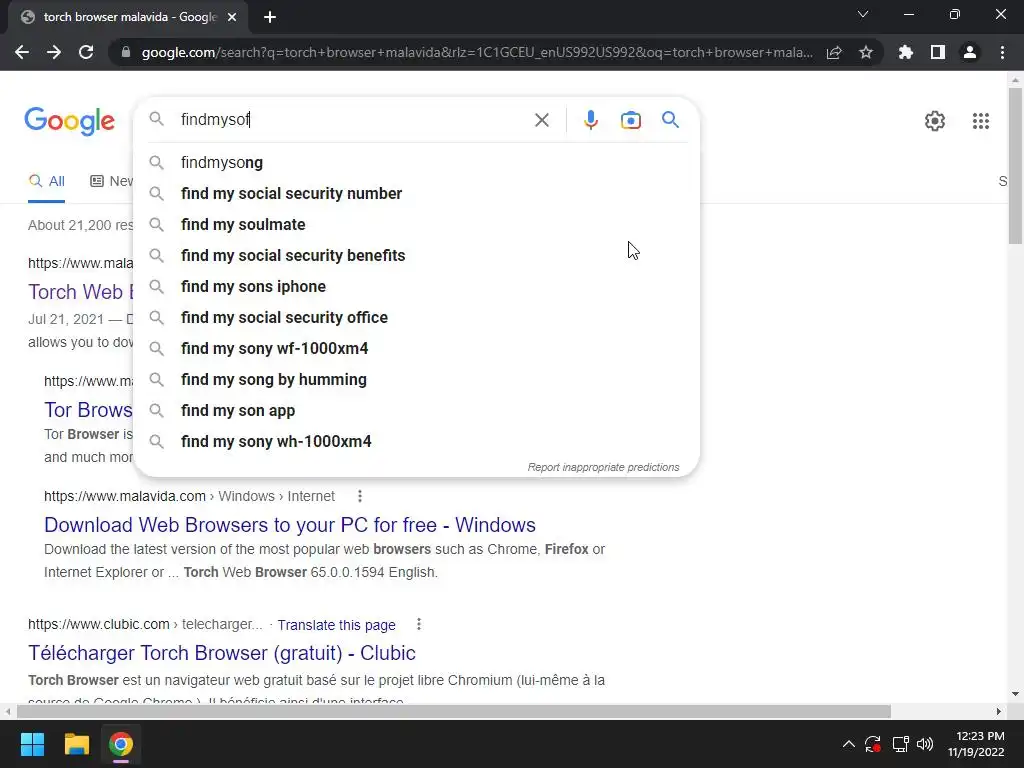Open search by image camera icon
1024x768 pixels.
630,120
